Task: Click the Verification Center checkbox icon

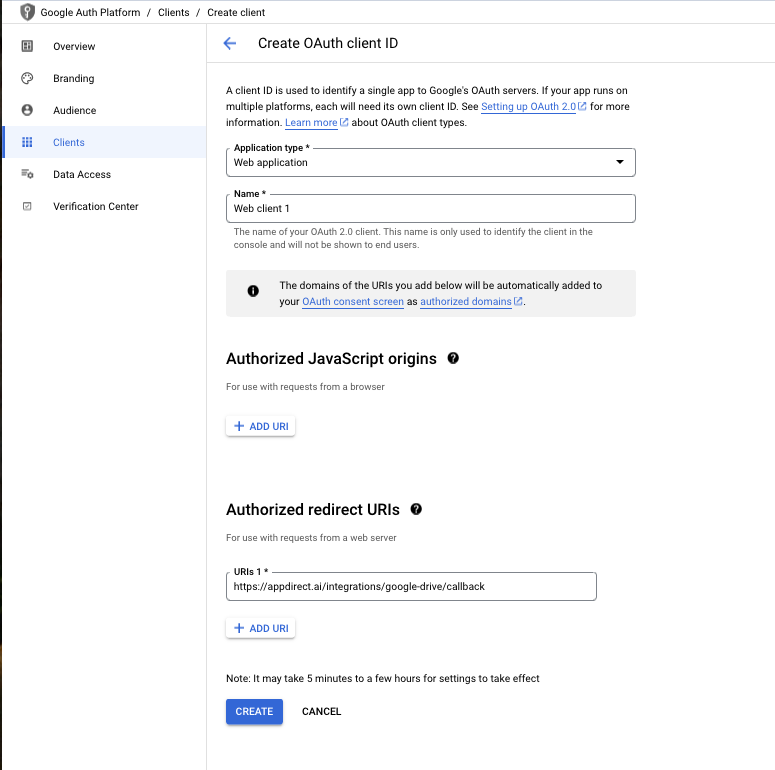Action: [x=27, y=206]
